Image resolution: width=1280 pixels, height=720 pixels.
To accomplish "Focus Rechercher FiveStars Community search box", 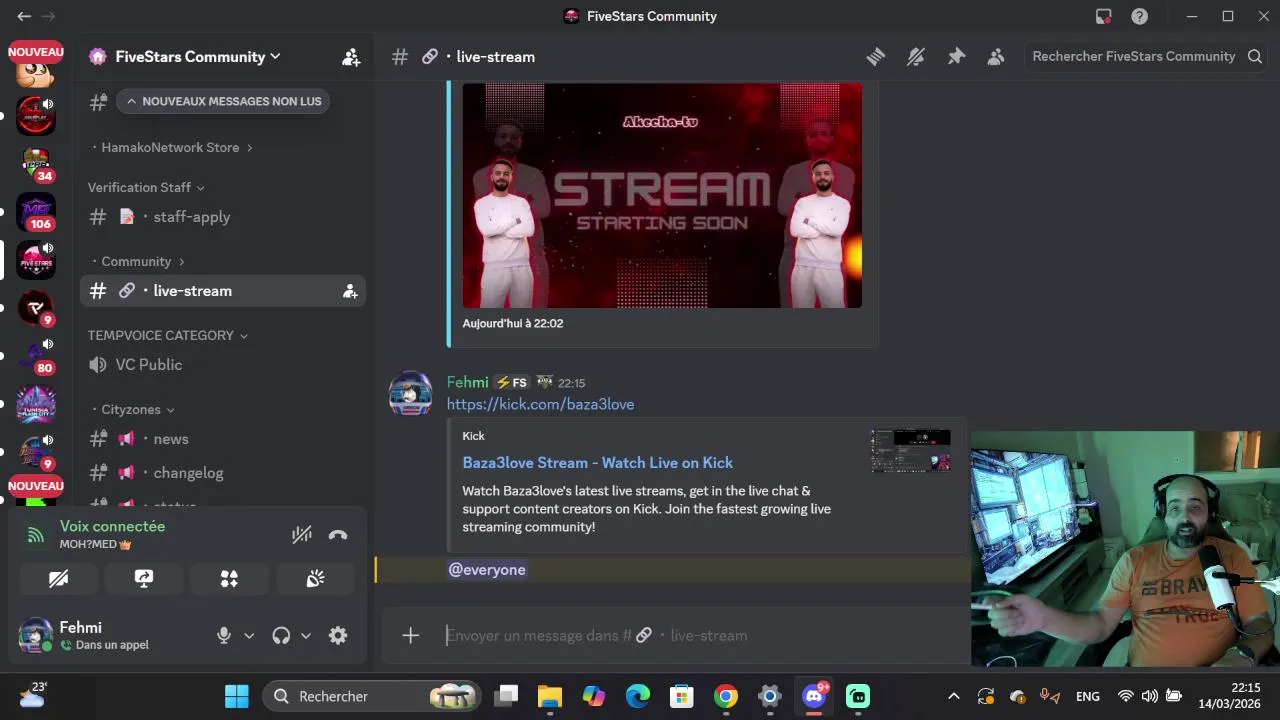I will [x=1147, y=57].
